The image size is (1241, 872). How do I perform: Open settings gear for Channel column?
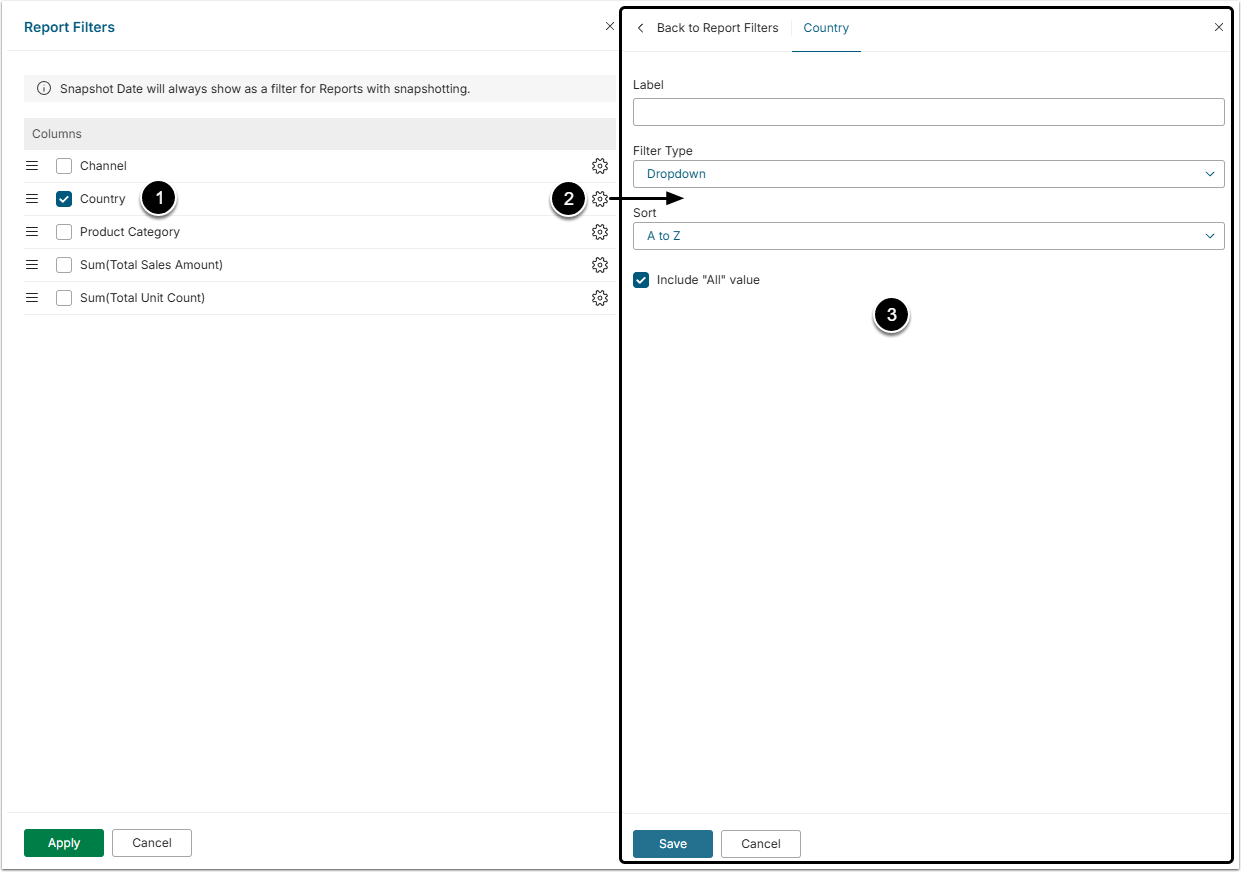click(600, 166)
